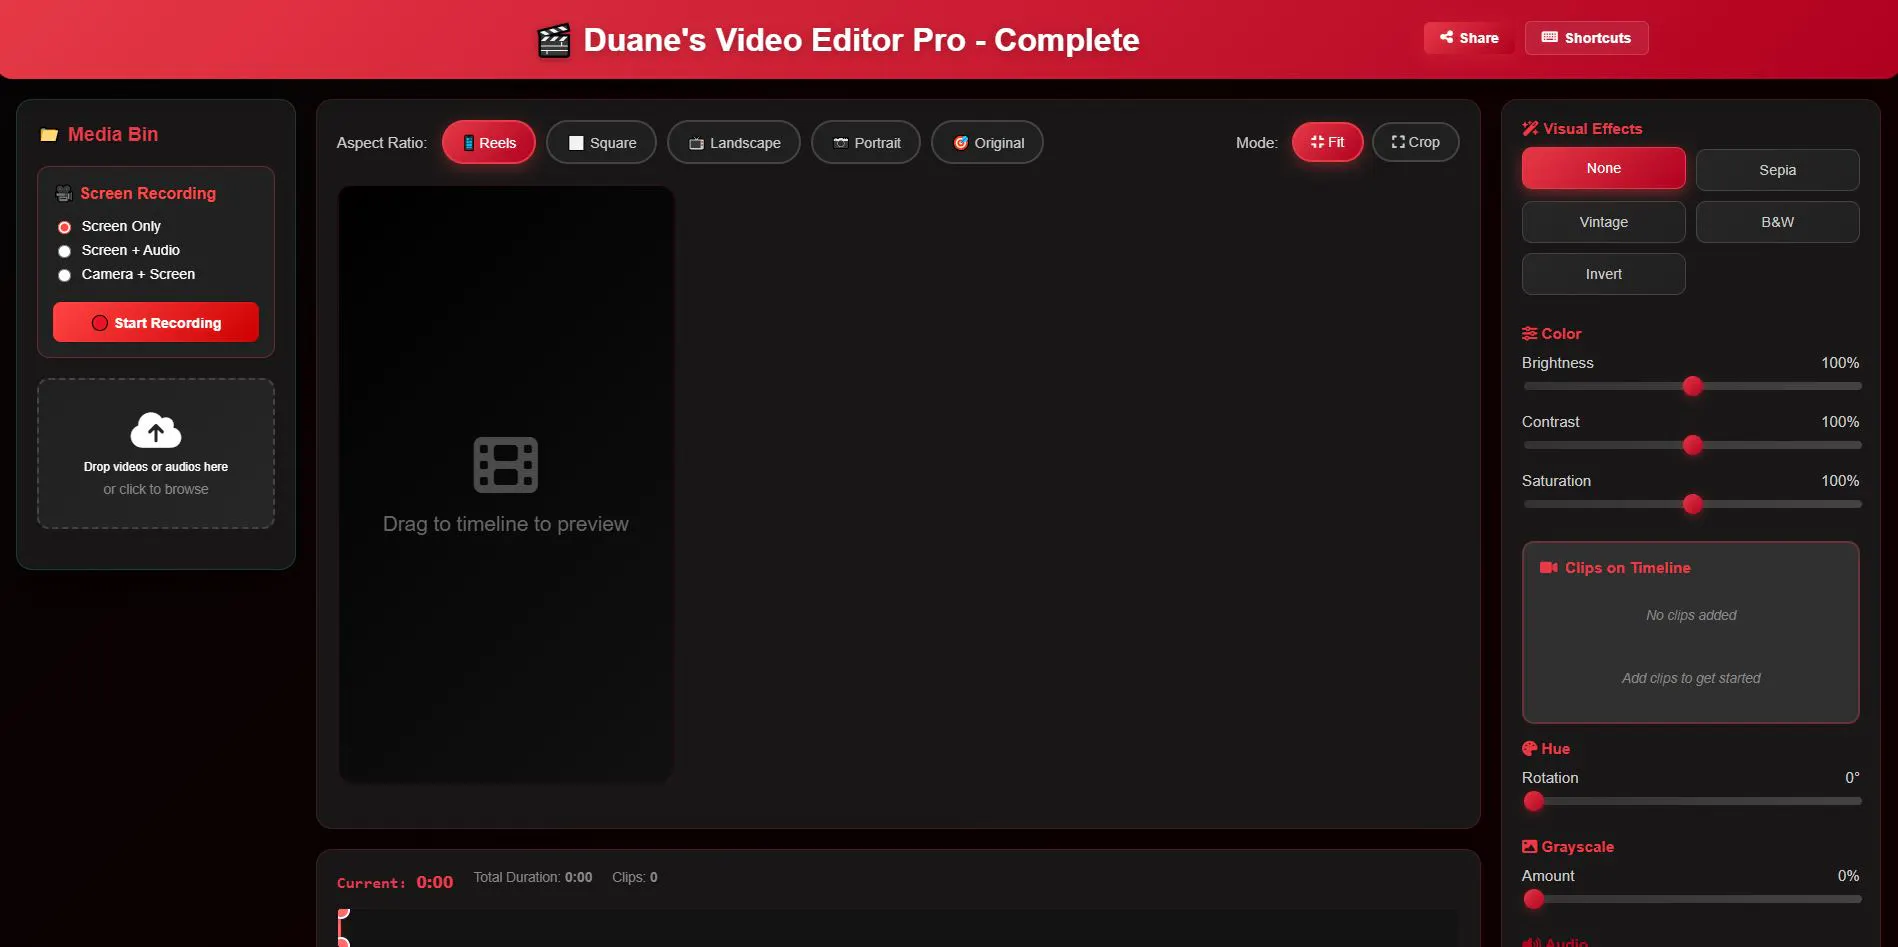
Task: Click the Grayscale Amount 0% value
Action: coord(1848,876)
